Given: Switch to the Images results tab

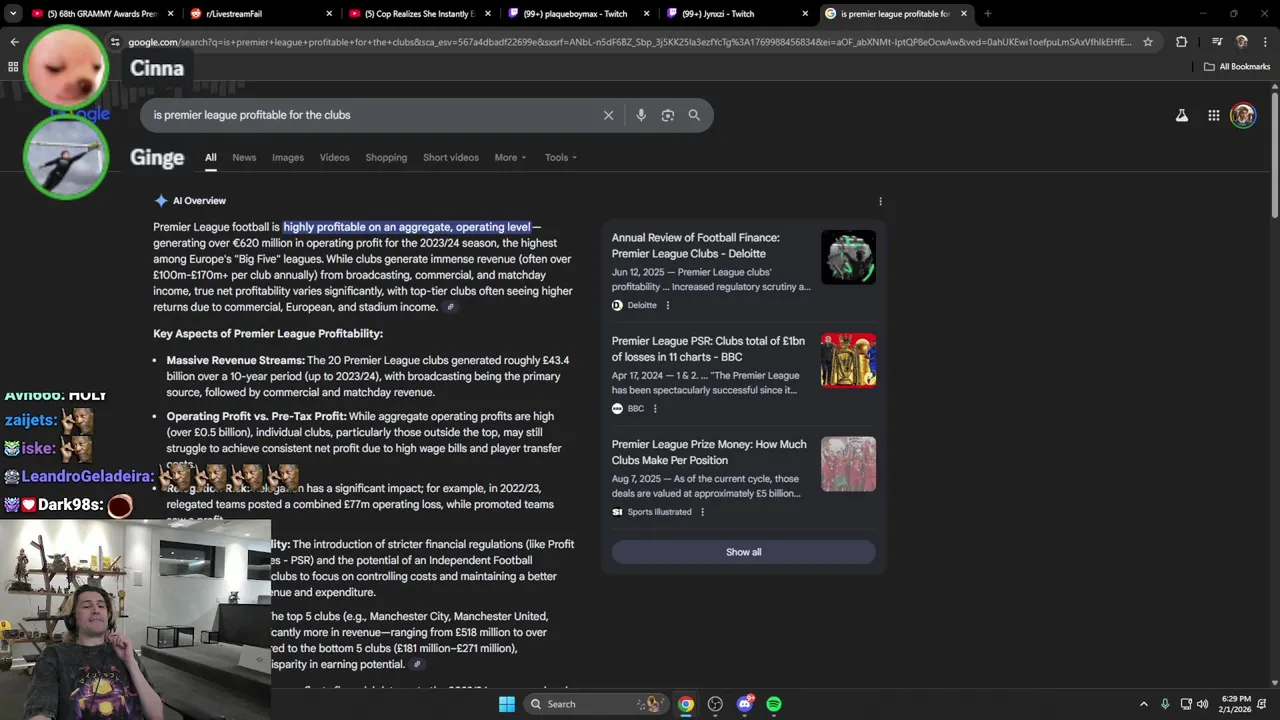Looking at the screenshot, I should tap(288, 157).
